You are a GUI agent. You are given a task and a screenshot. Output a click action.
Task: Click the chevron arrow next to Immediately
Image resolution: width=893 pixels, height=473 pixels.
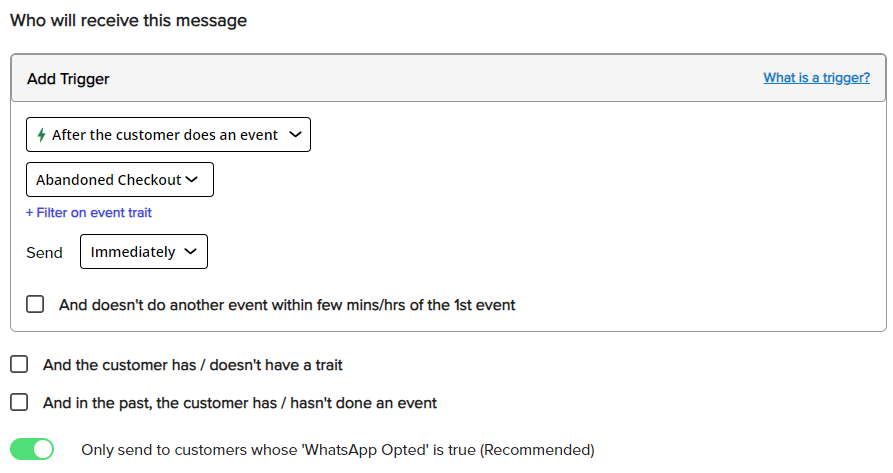point(191,251)
